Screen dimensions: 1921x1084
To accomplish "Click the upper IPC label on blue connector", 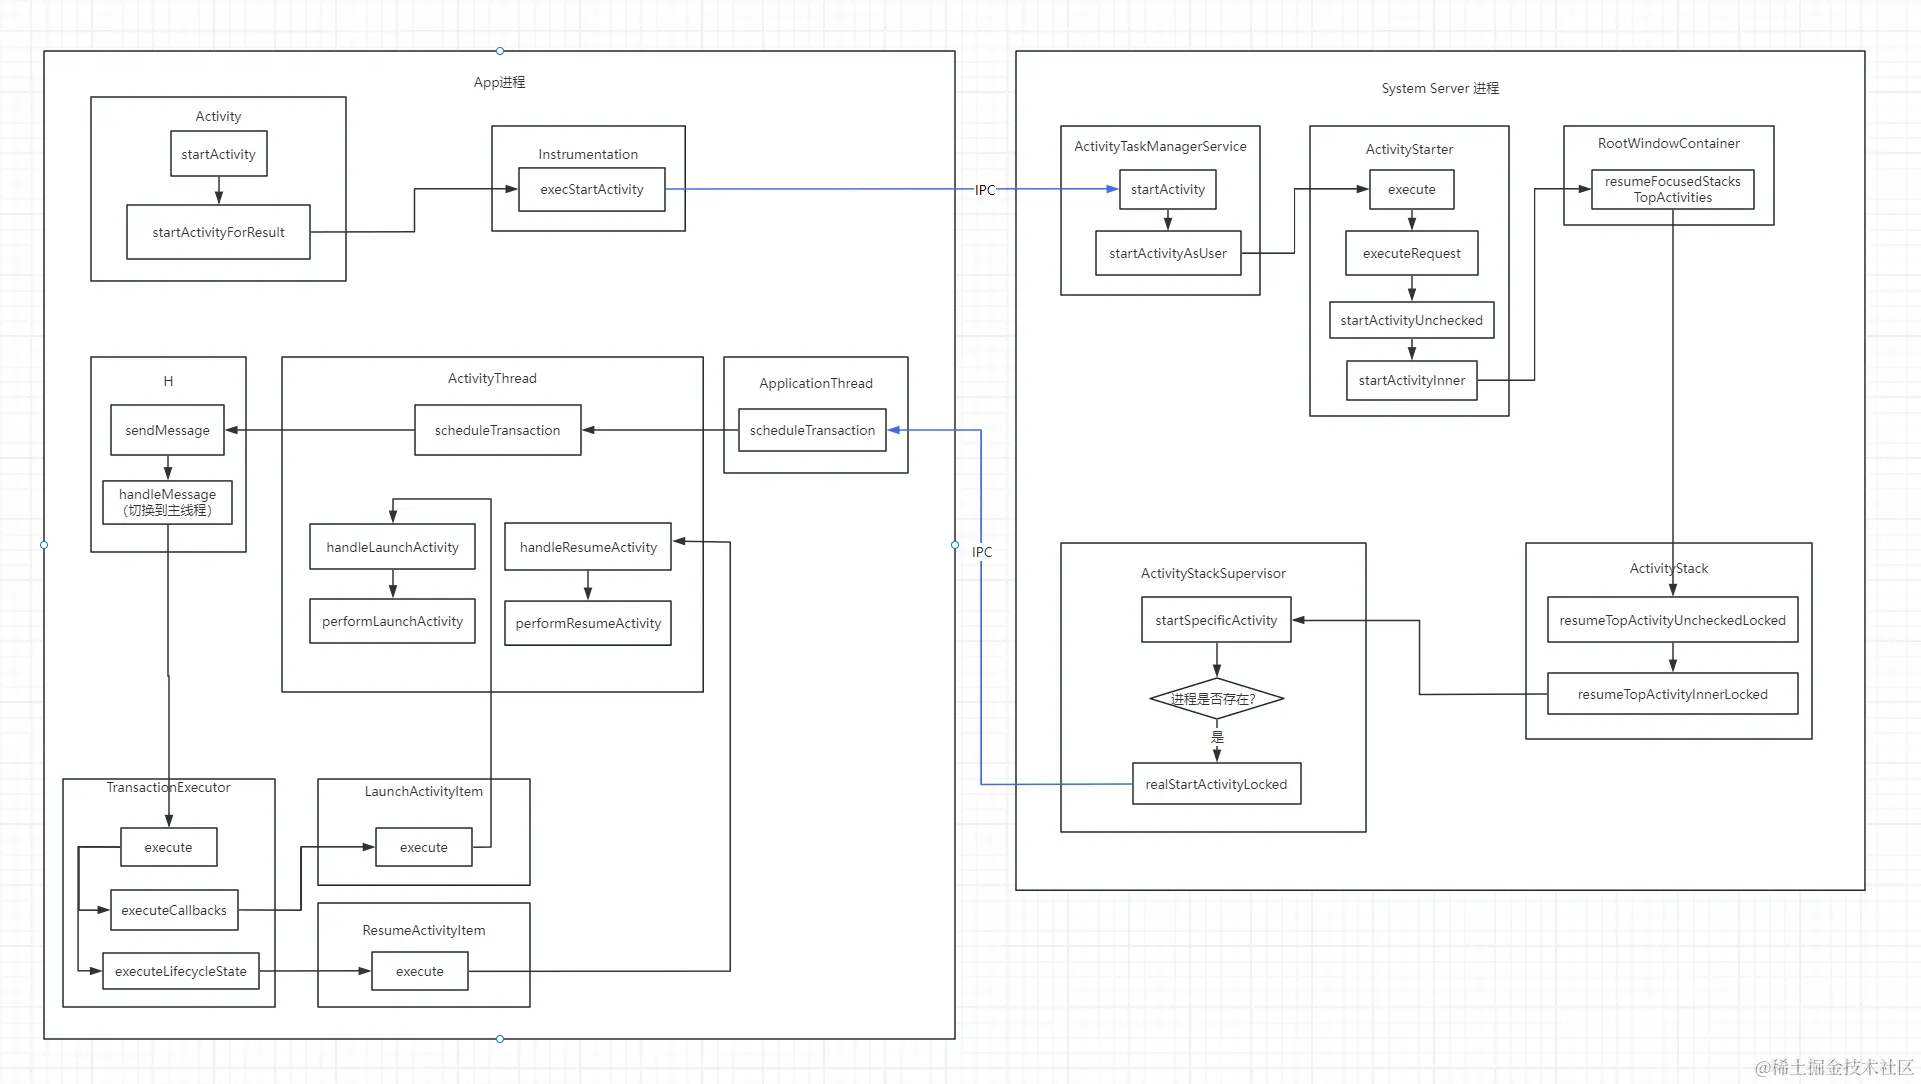I will click(x=985, y=190).
